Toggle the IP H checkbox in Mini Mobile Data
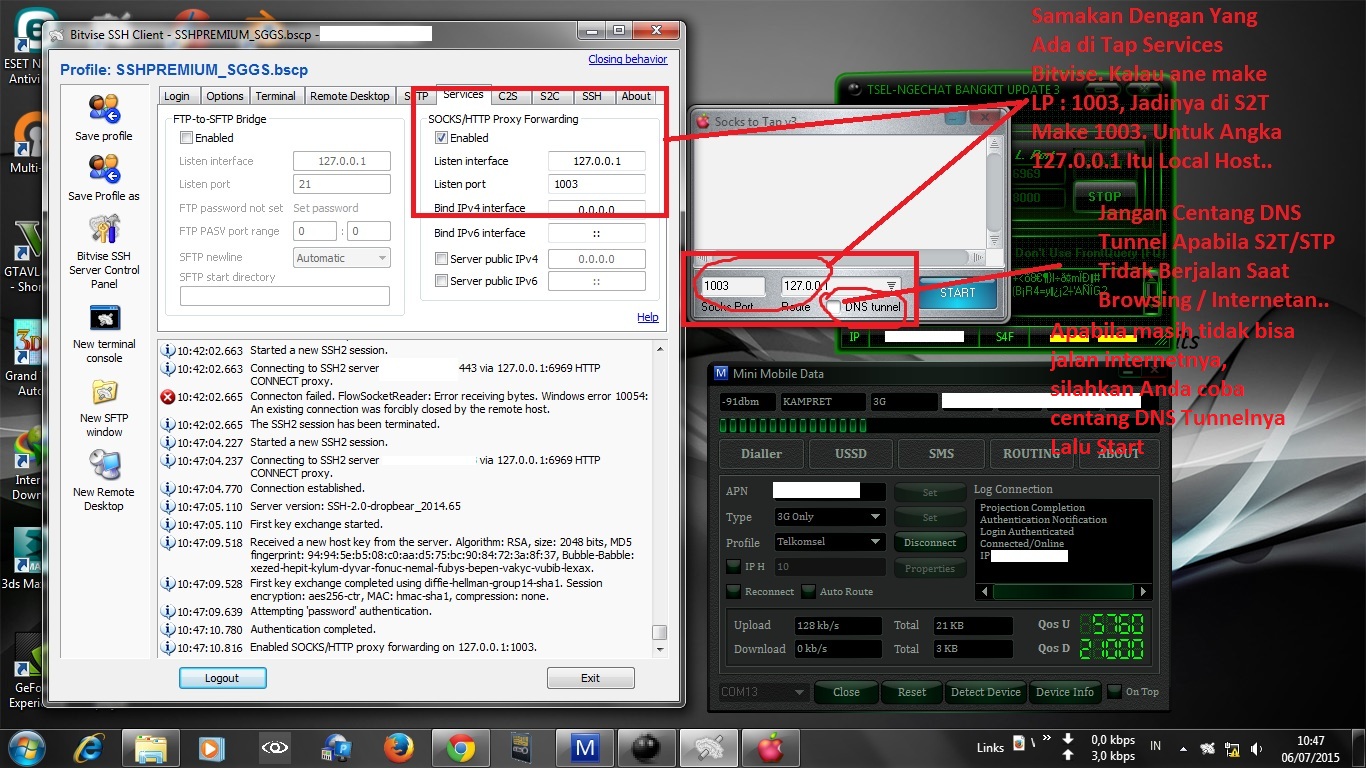Image resolution: width=1366 pixels, height=768 pixels. coord(733,566)
